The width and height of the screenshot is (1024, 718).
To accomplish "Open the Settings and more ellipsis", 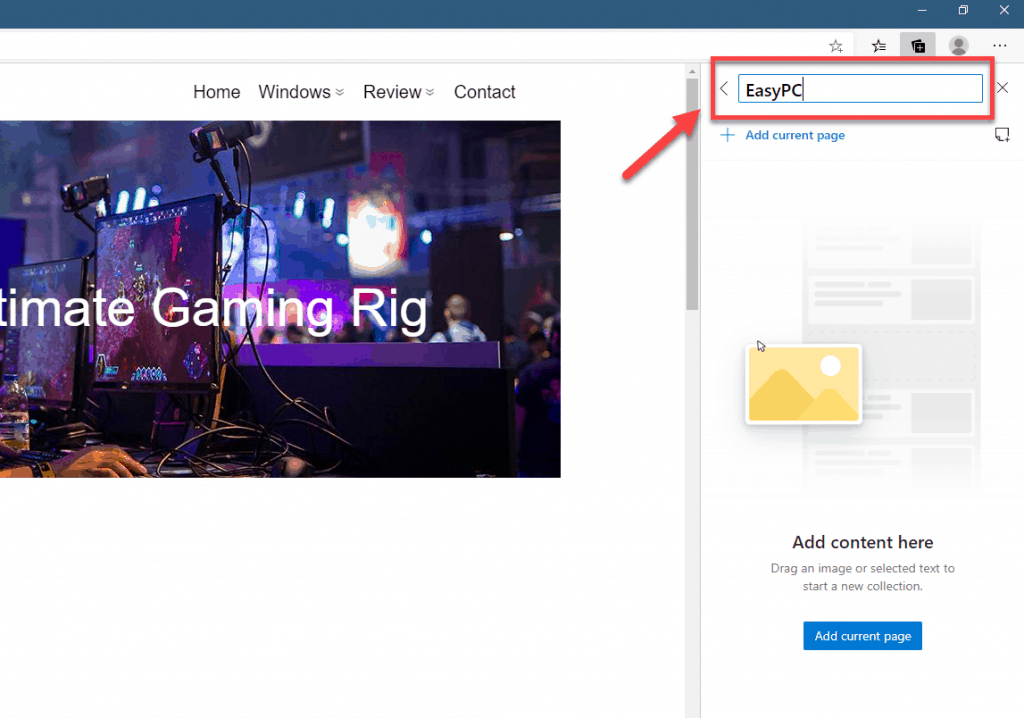I will [x=999, y=45].
